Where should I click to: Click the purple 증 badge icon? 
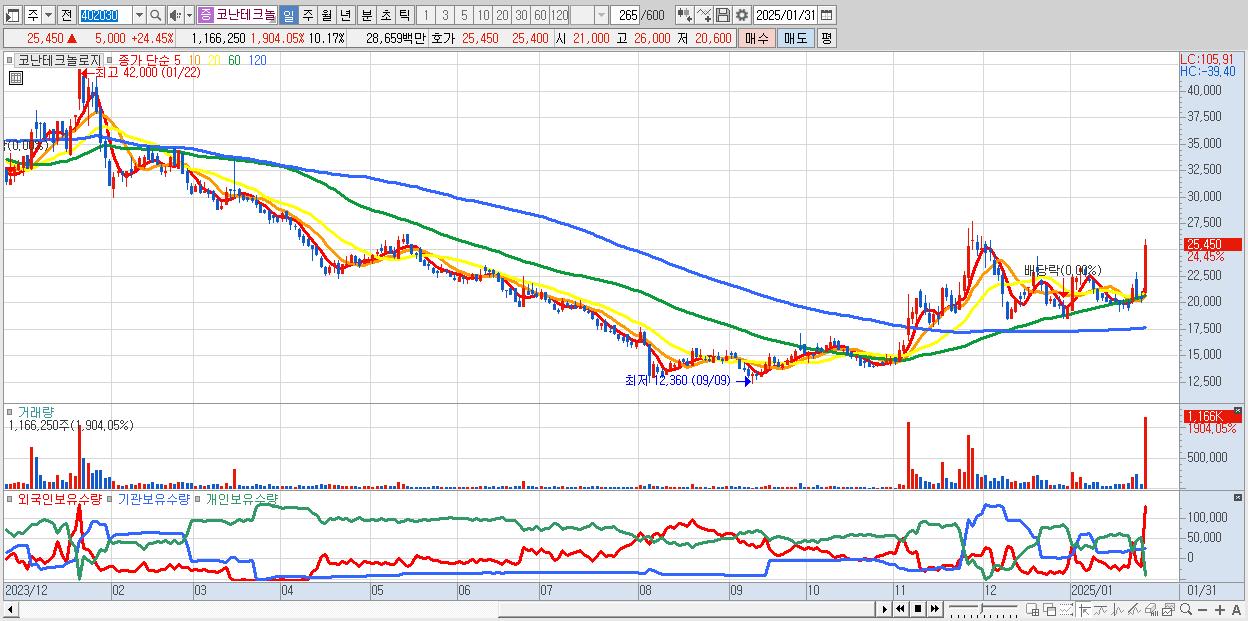204,15
